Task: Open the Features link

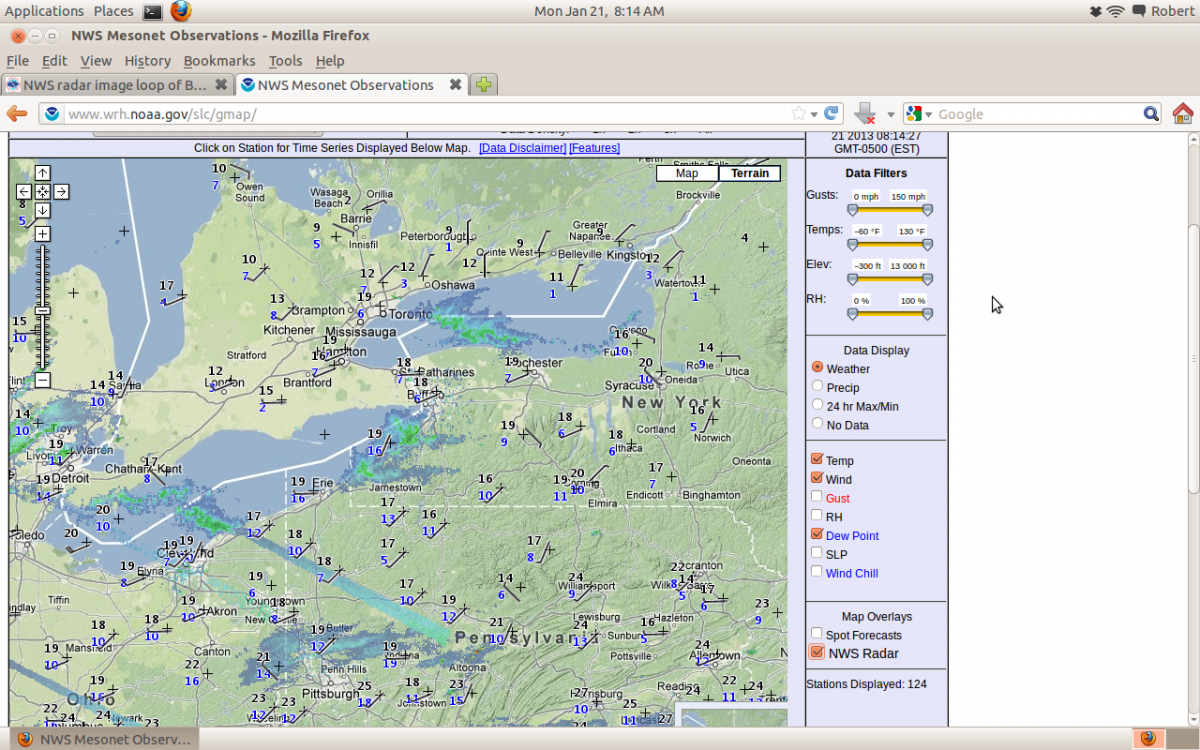Action: (x=595, y=148)
